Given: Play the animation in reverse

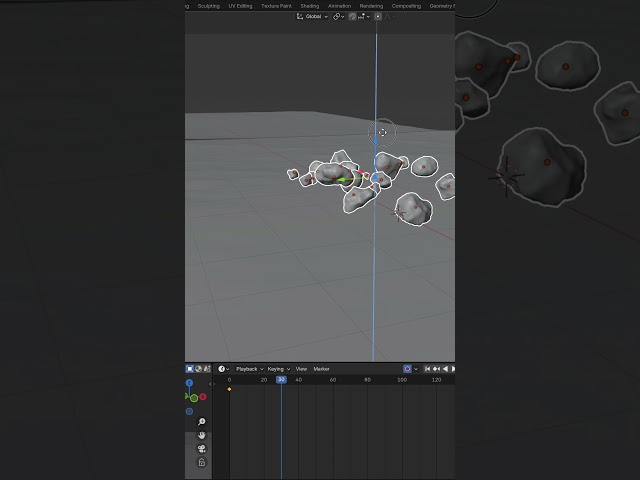Looking at the screenshot, I should [x=445, y=369].
